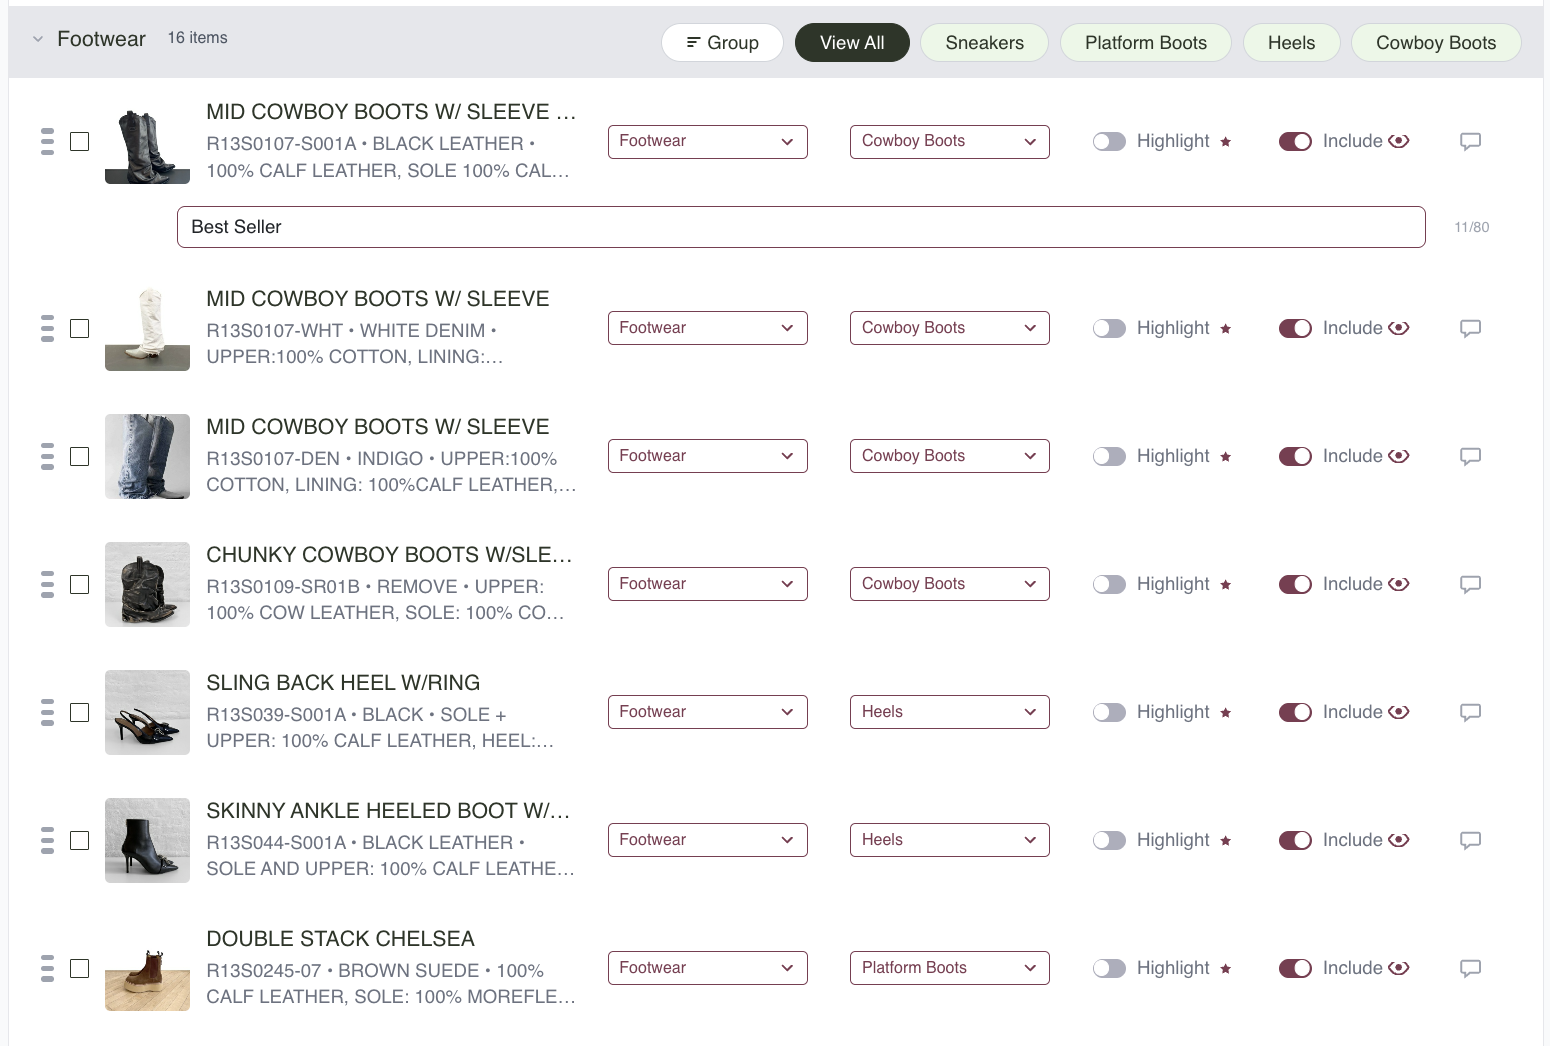Click the star beside the DOUBLE STACK CHELSEA Highlight toggle
The image size is (1550, 1046).
coord(1226,968)
